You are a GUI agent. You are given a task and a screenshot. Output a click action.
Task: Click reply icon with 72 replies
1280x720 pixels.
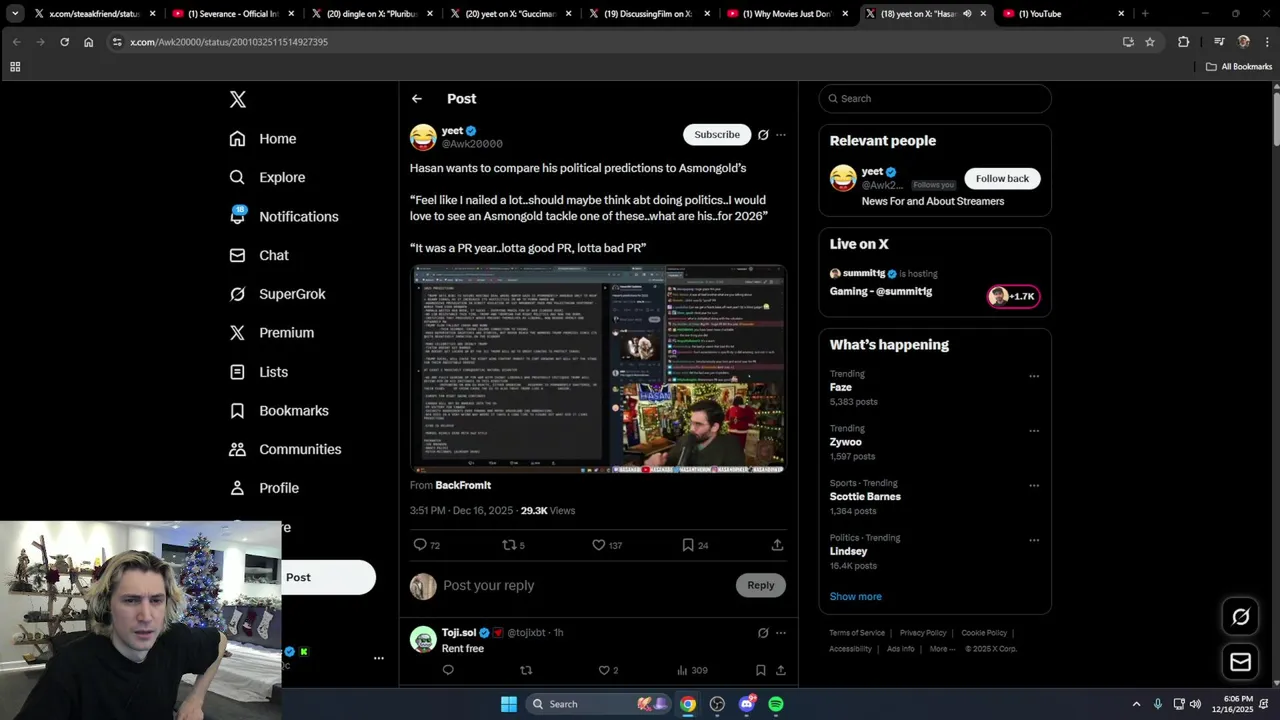[x=427, y=545]
